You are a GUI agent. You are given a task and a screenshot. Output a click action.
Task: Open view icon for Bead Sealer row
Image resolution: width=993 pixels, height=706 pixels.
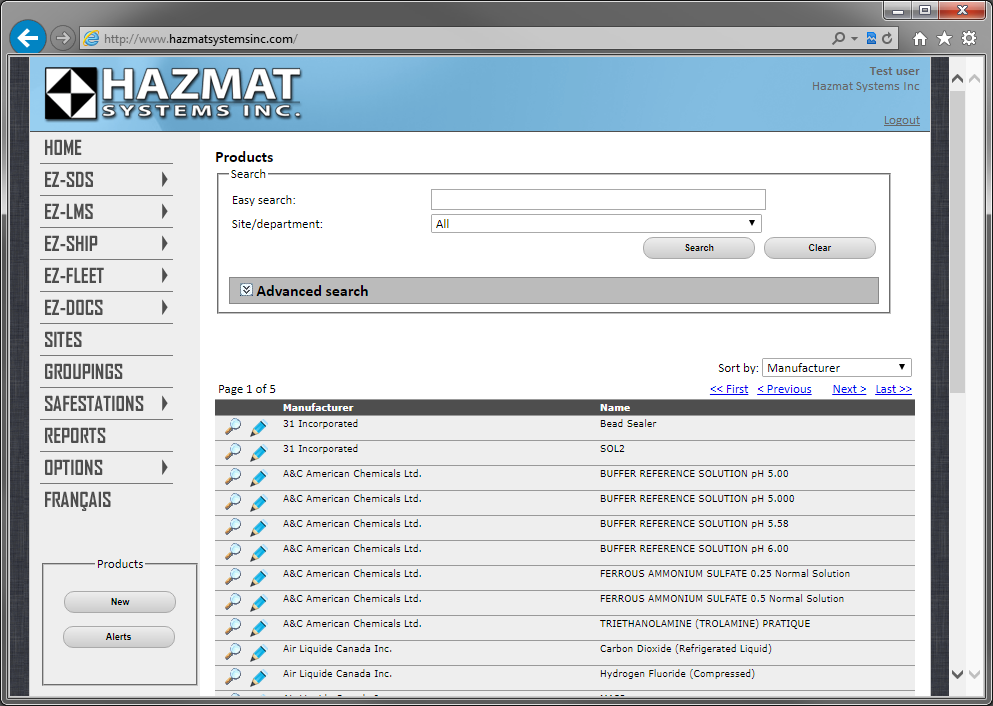coord(232,427)
